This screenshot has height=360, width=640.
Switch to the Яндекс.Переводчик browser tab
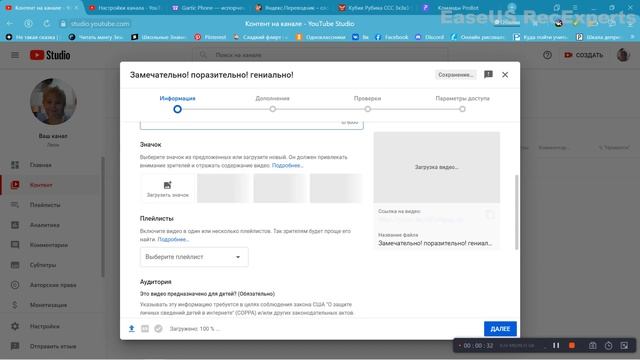(291, 8)
